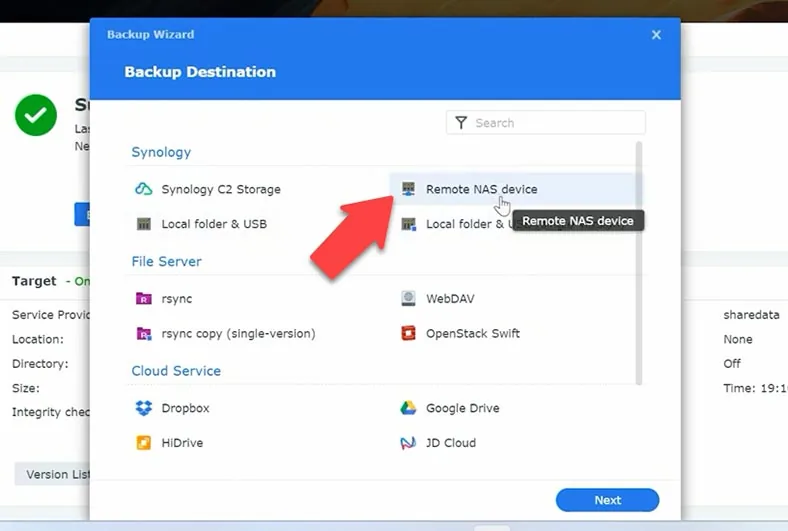788x531 pixels.
Task: Click rsync copy (single-version) label
Action: click(238, 334)
